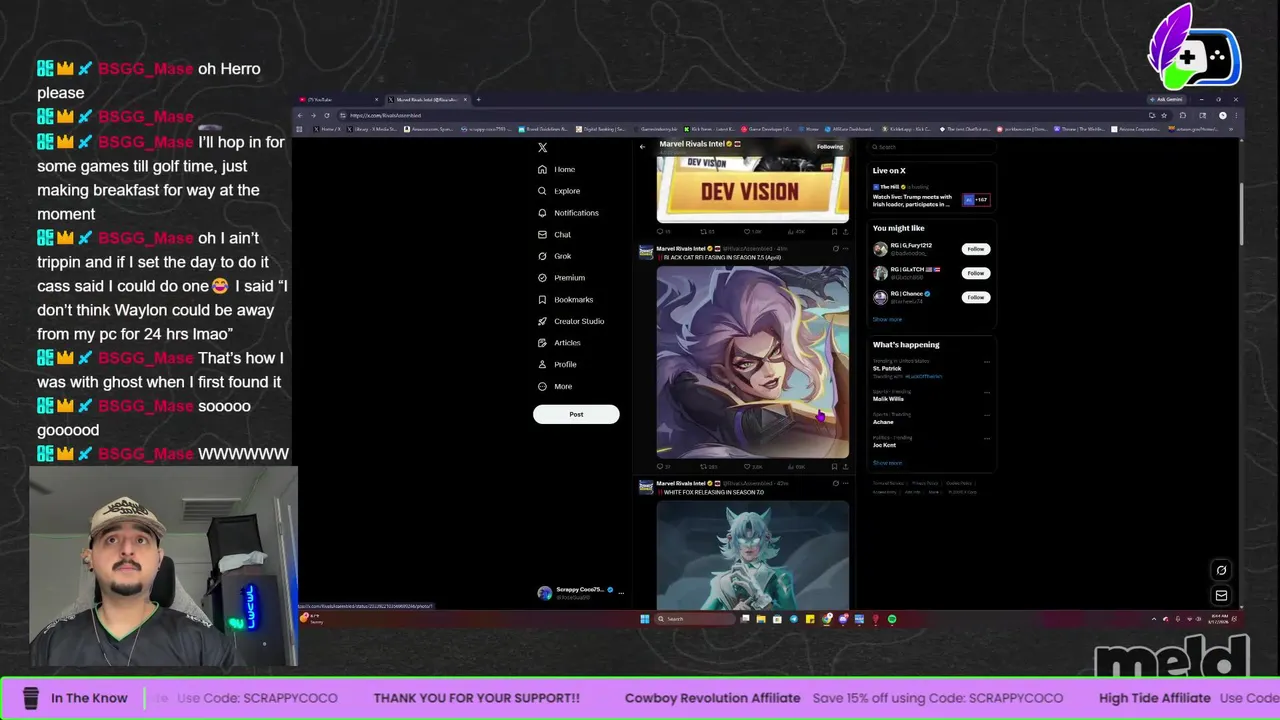Click the white Post button
This screenshot has height=720, width=1280.
point(576,414)
